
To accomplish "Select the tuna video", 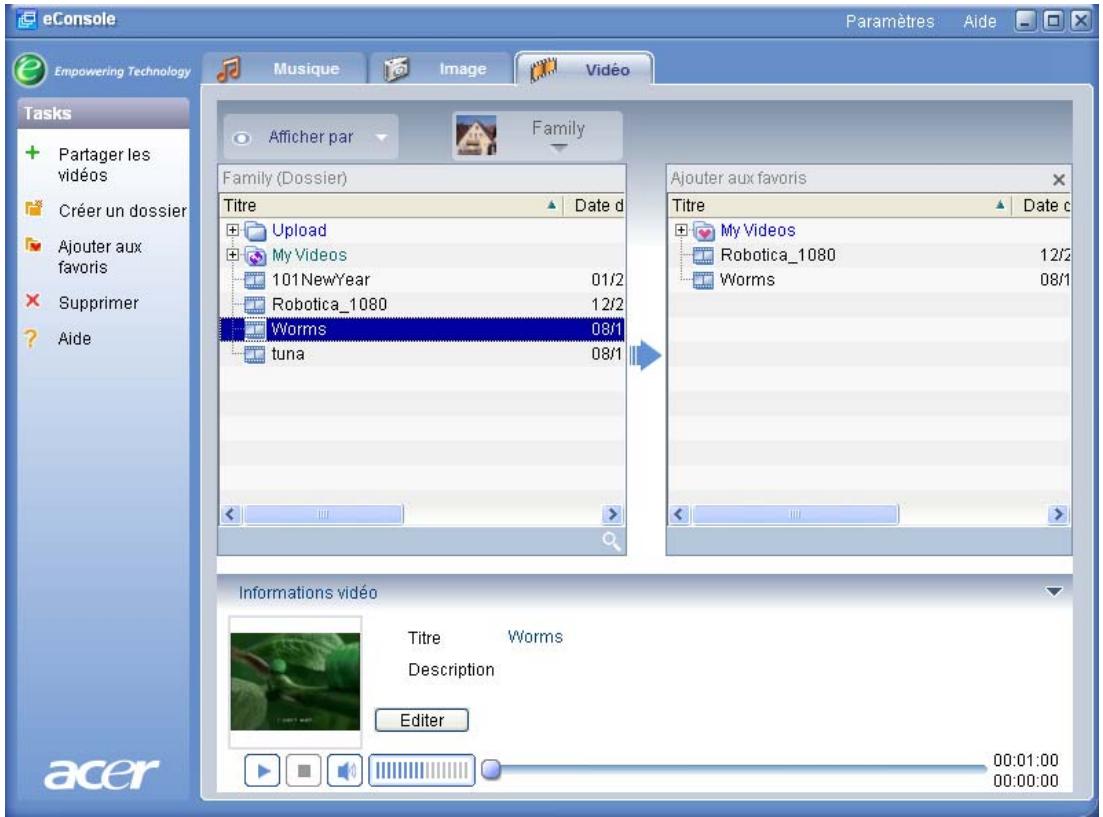I will click(422, 354).
